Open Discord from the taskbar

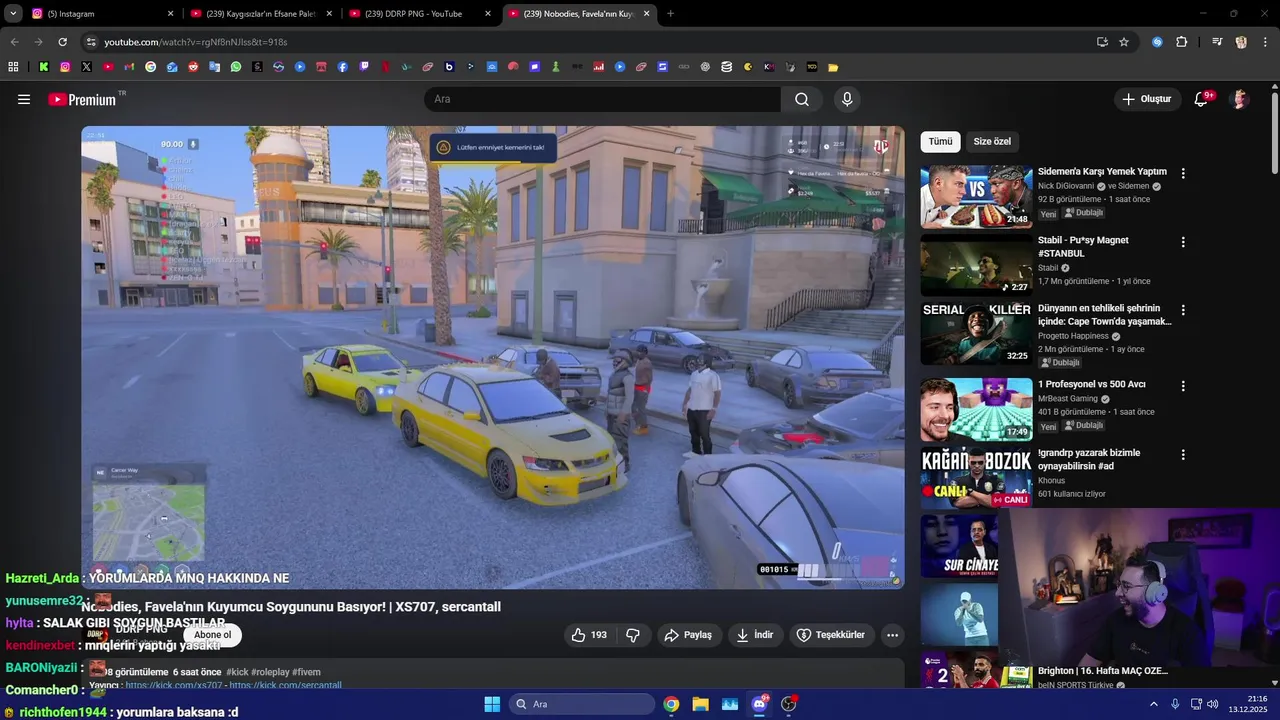759,704
